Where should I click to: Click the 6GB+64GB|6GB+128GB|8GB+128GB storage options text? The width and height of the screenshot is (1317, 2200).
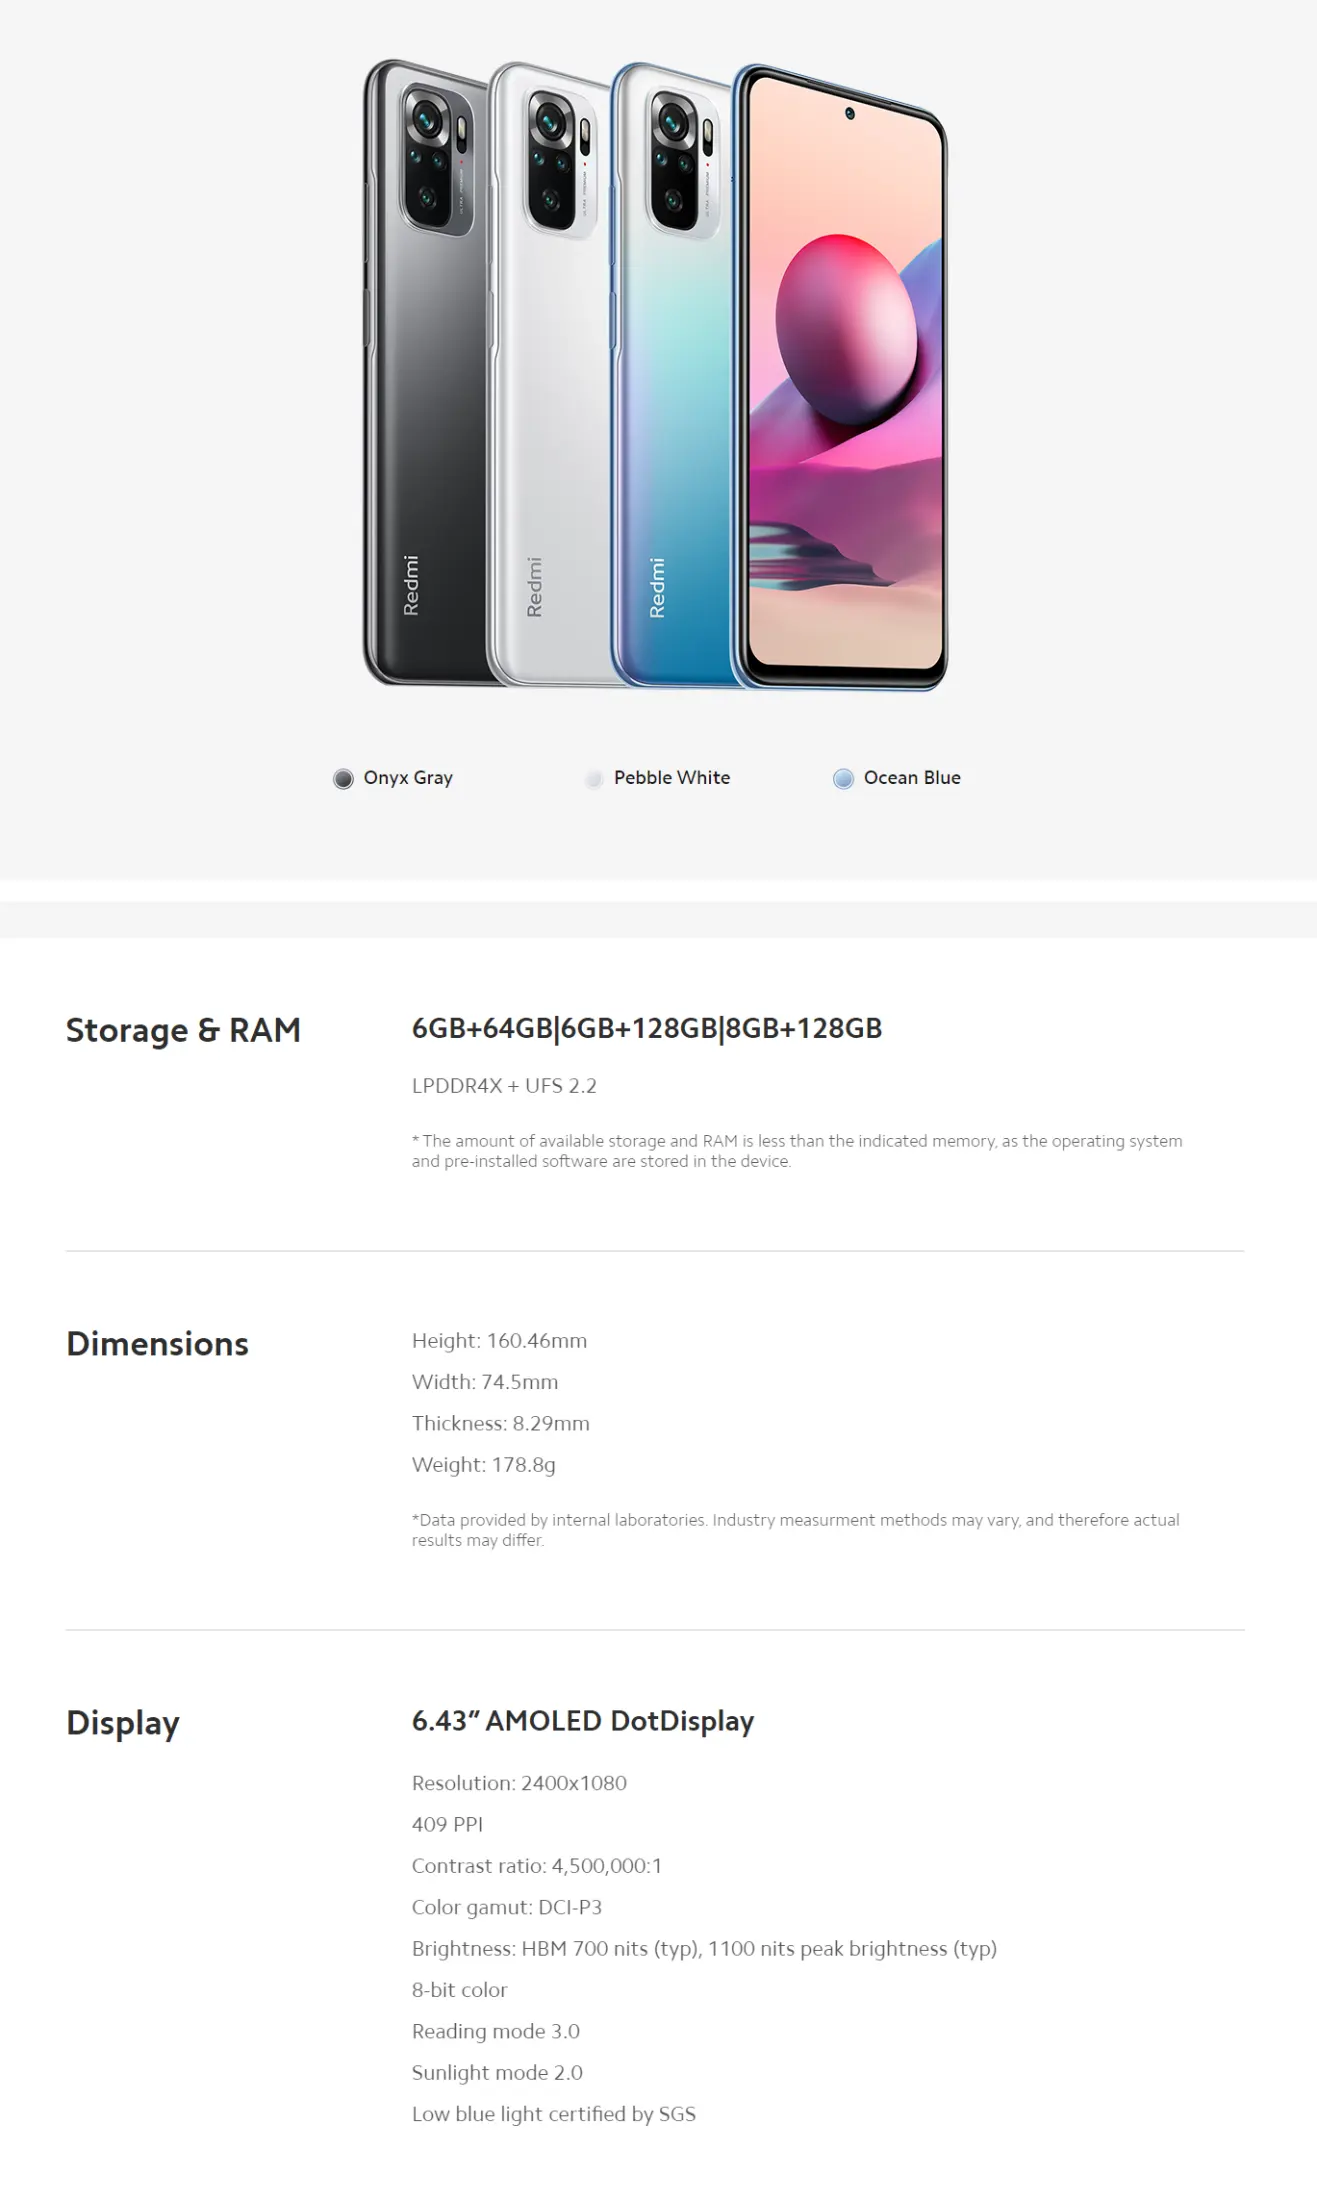click(647, 1029)
